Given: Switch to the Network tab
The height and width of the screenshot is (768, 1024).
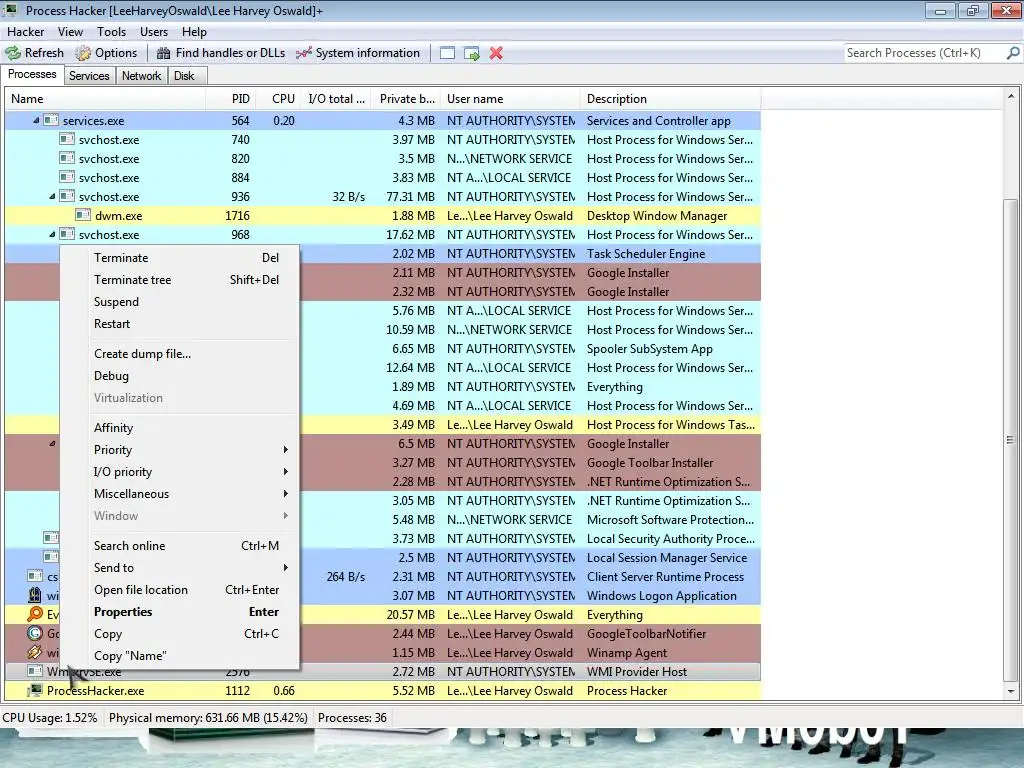Looking at the screenshot, I should pyautogui.click(x=141, y=76).
